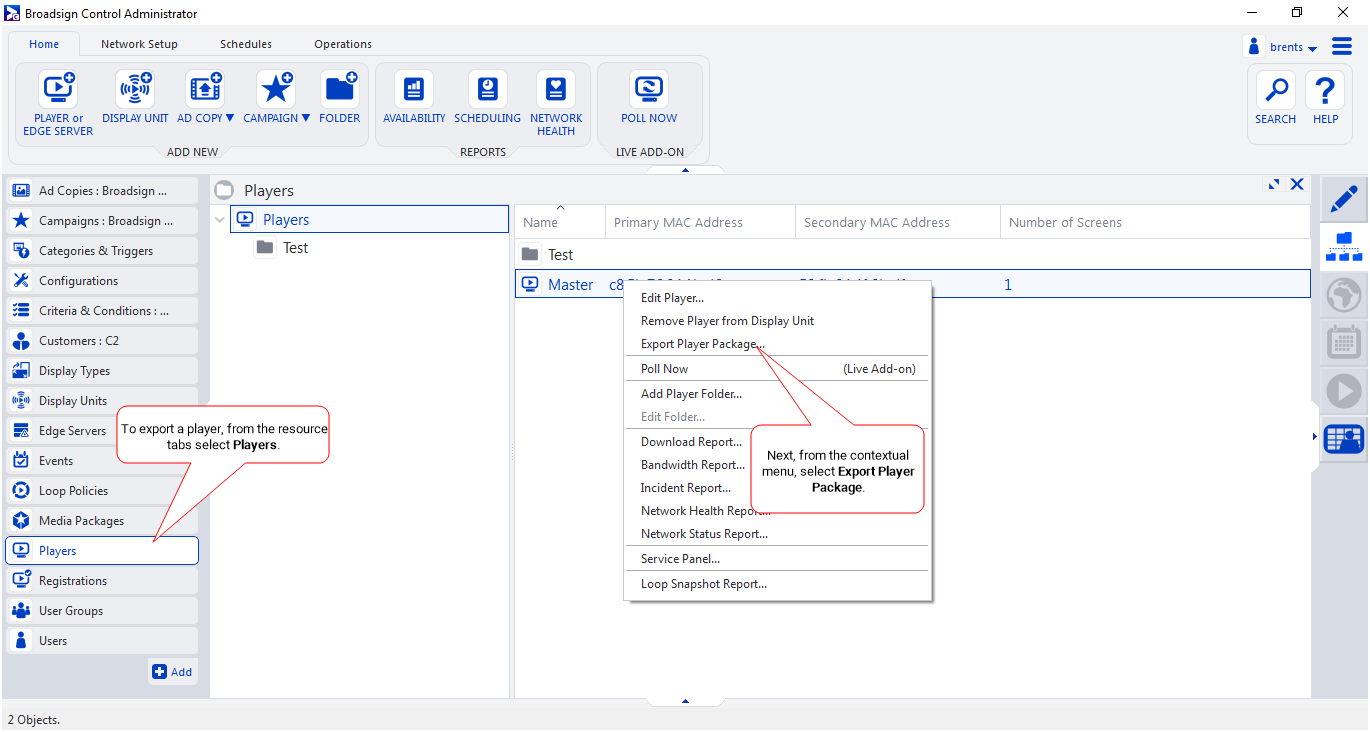Open the Availability report

tap(414, 90)
